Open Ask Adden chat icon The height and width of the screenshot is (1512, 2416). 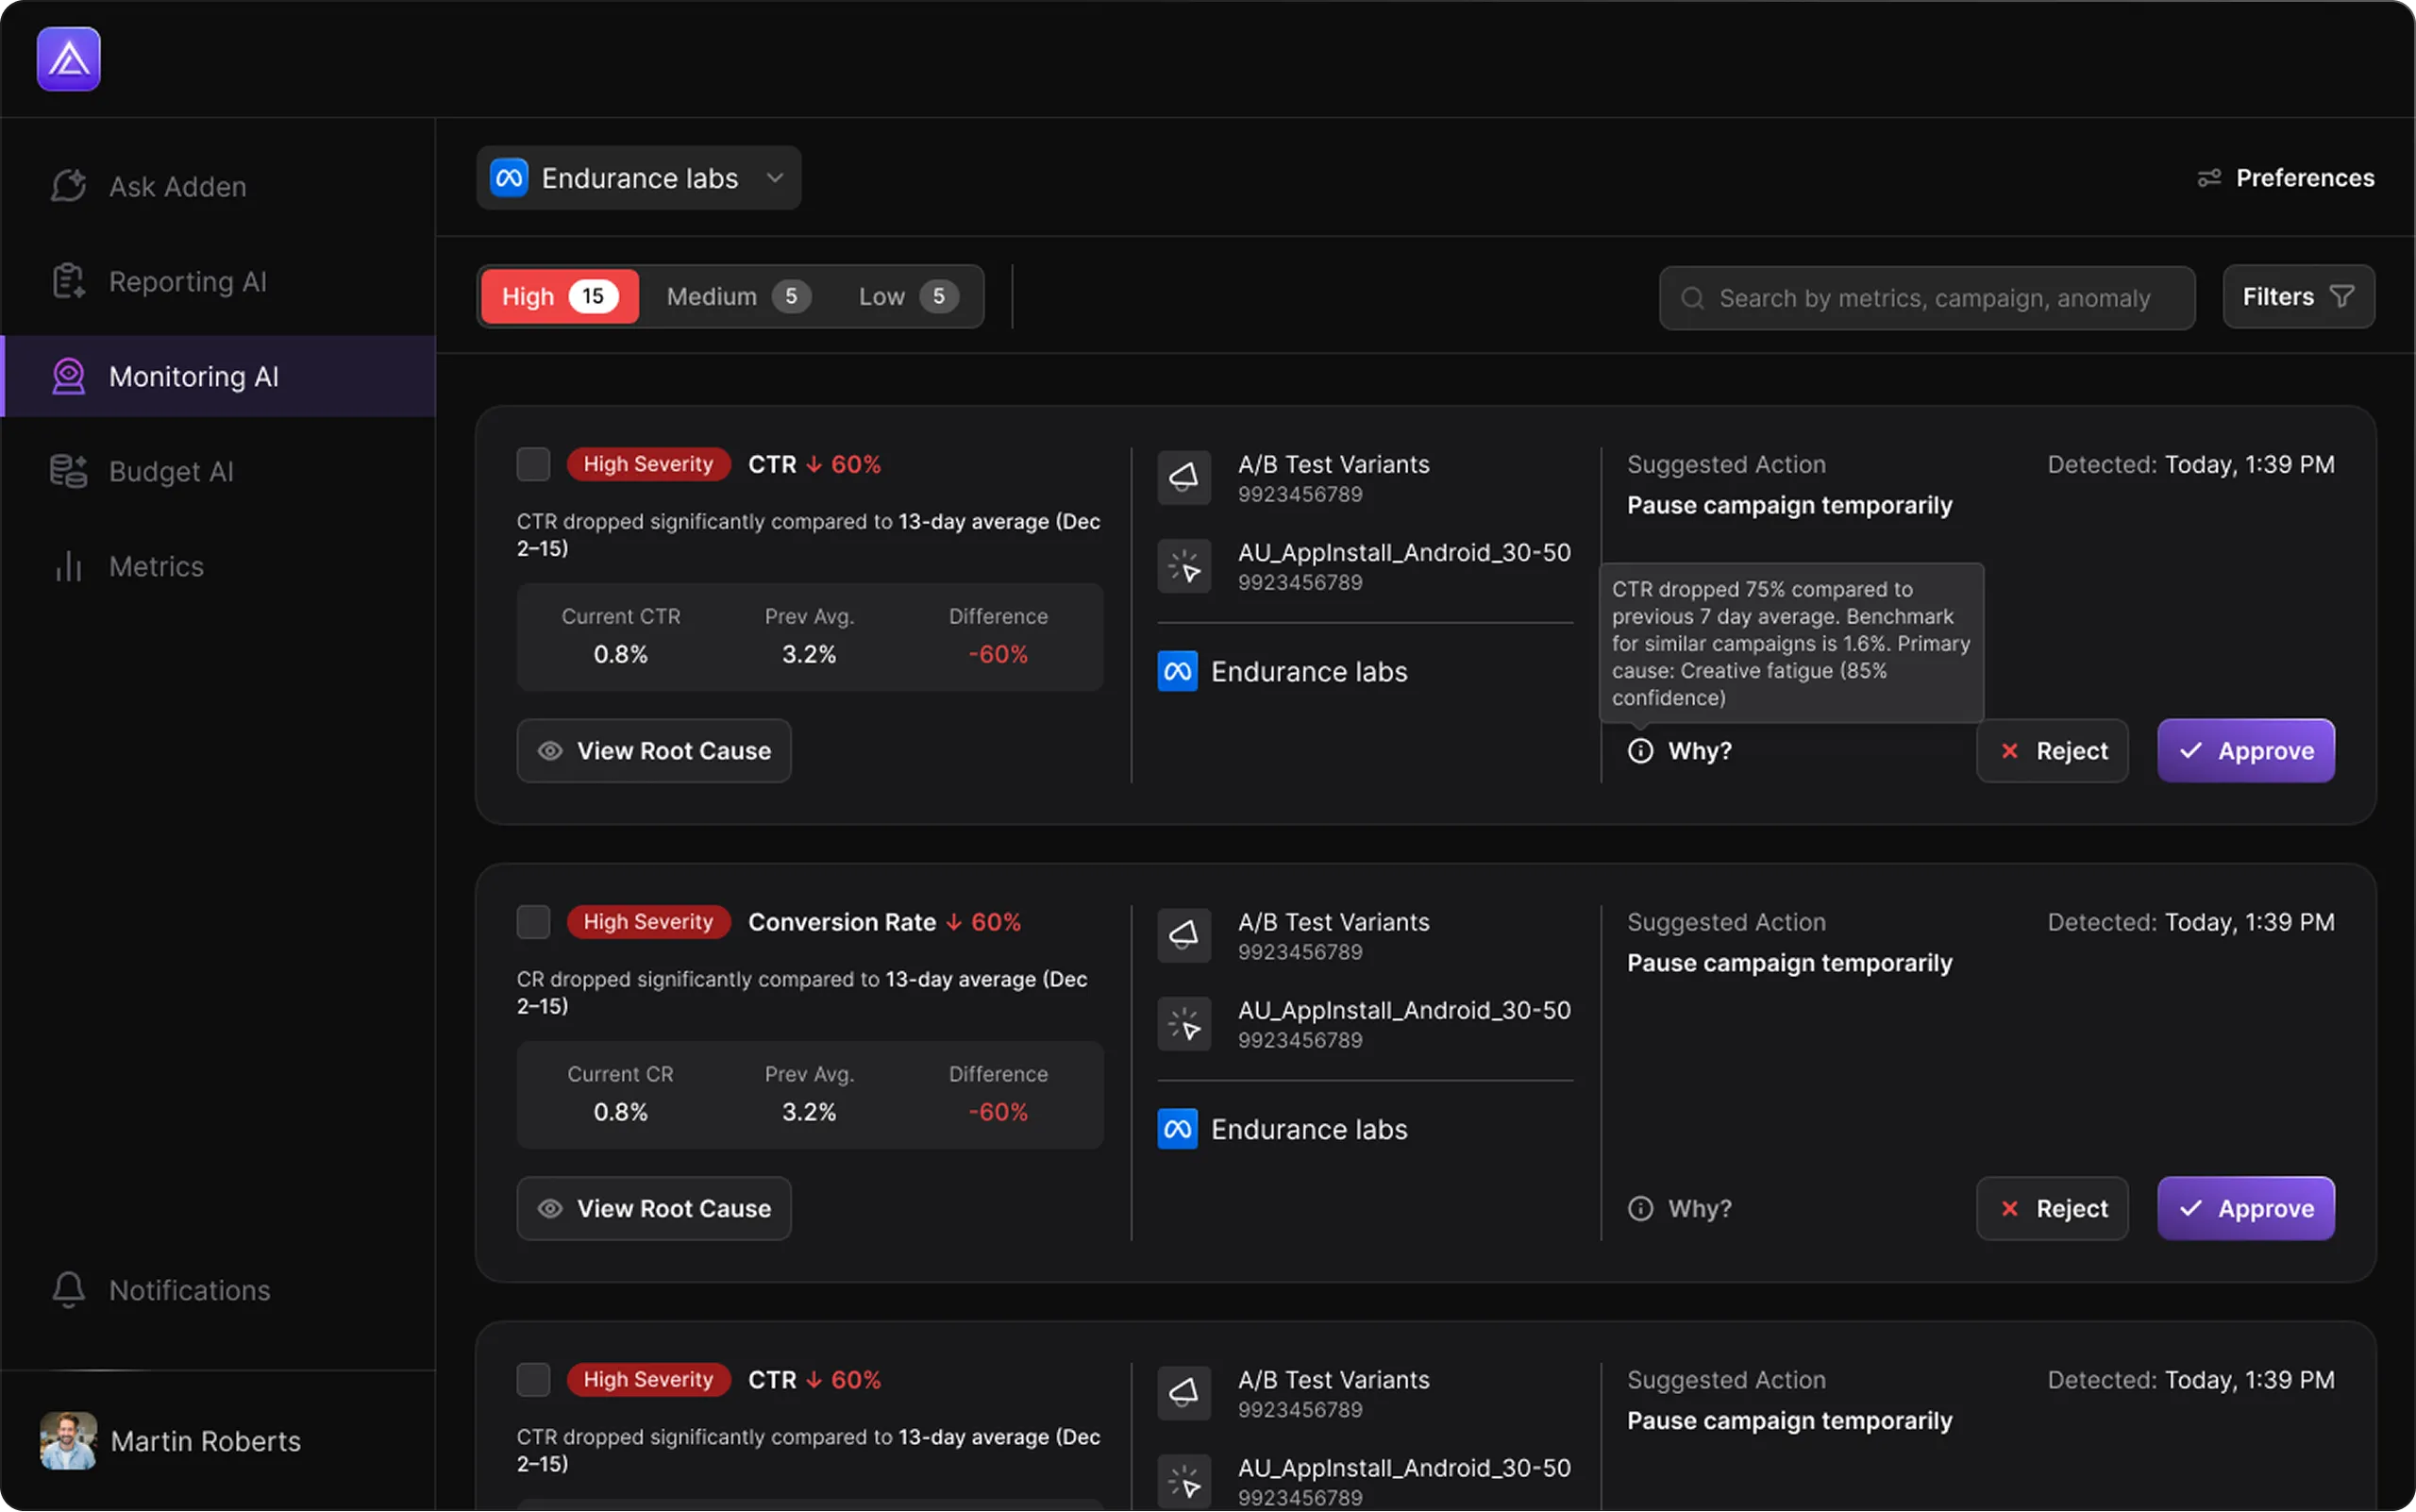[x=68, y=186]
